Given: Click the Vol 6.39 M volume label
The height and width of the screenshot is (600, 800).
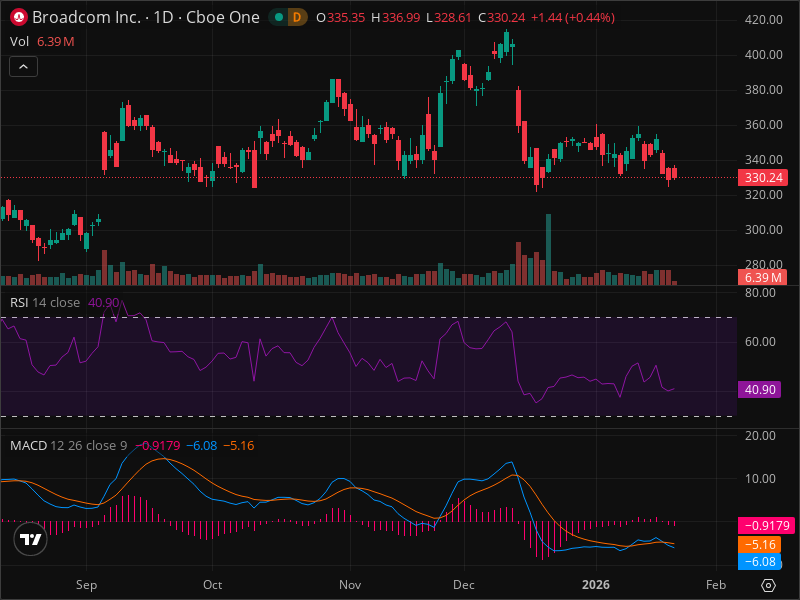Looking at the screenshot, I should pos(42,42).
